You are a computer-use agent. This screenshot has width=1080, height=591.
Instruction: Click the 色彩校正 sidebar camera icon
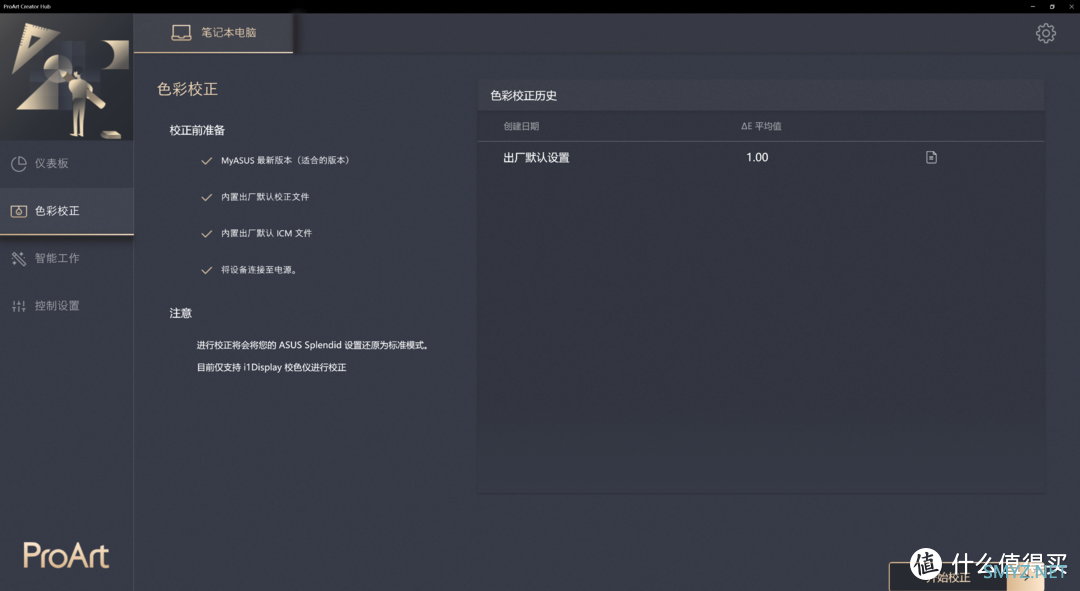point(18,211)
